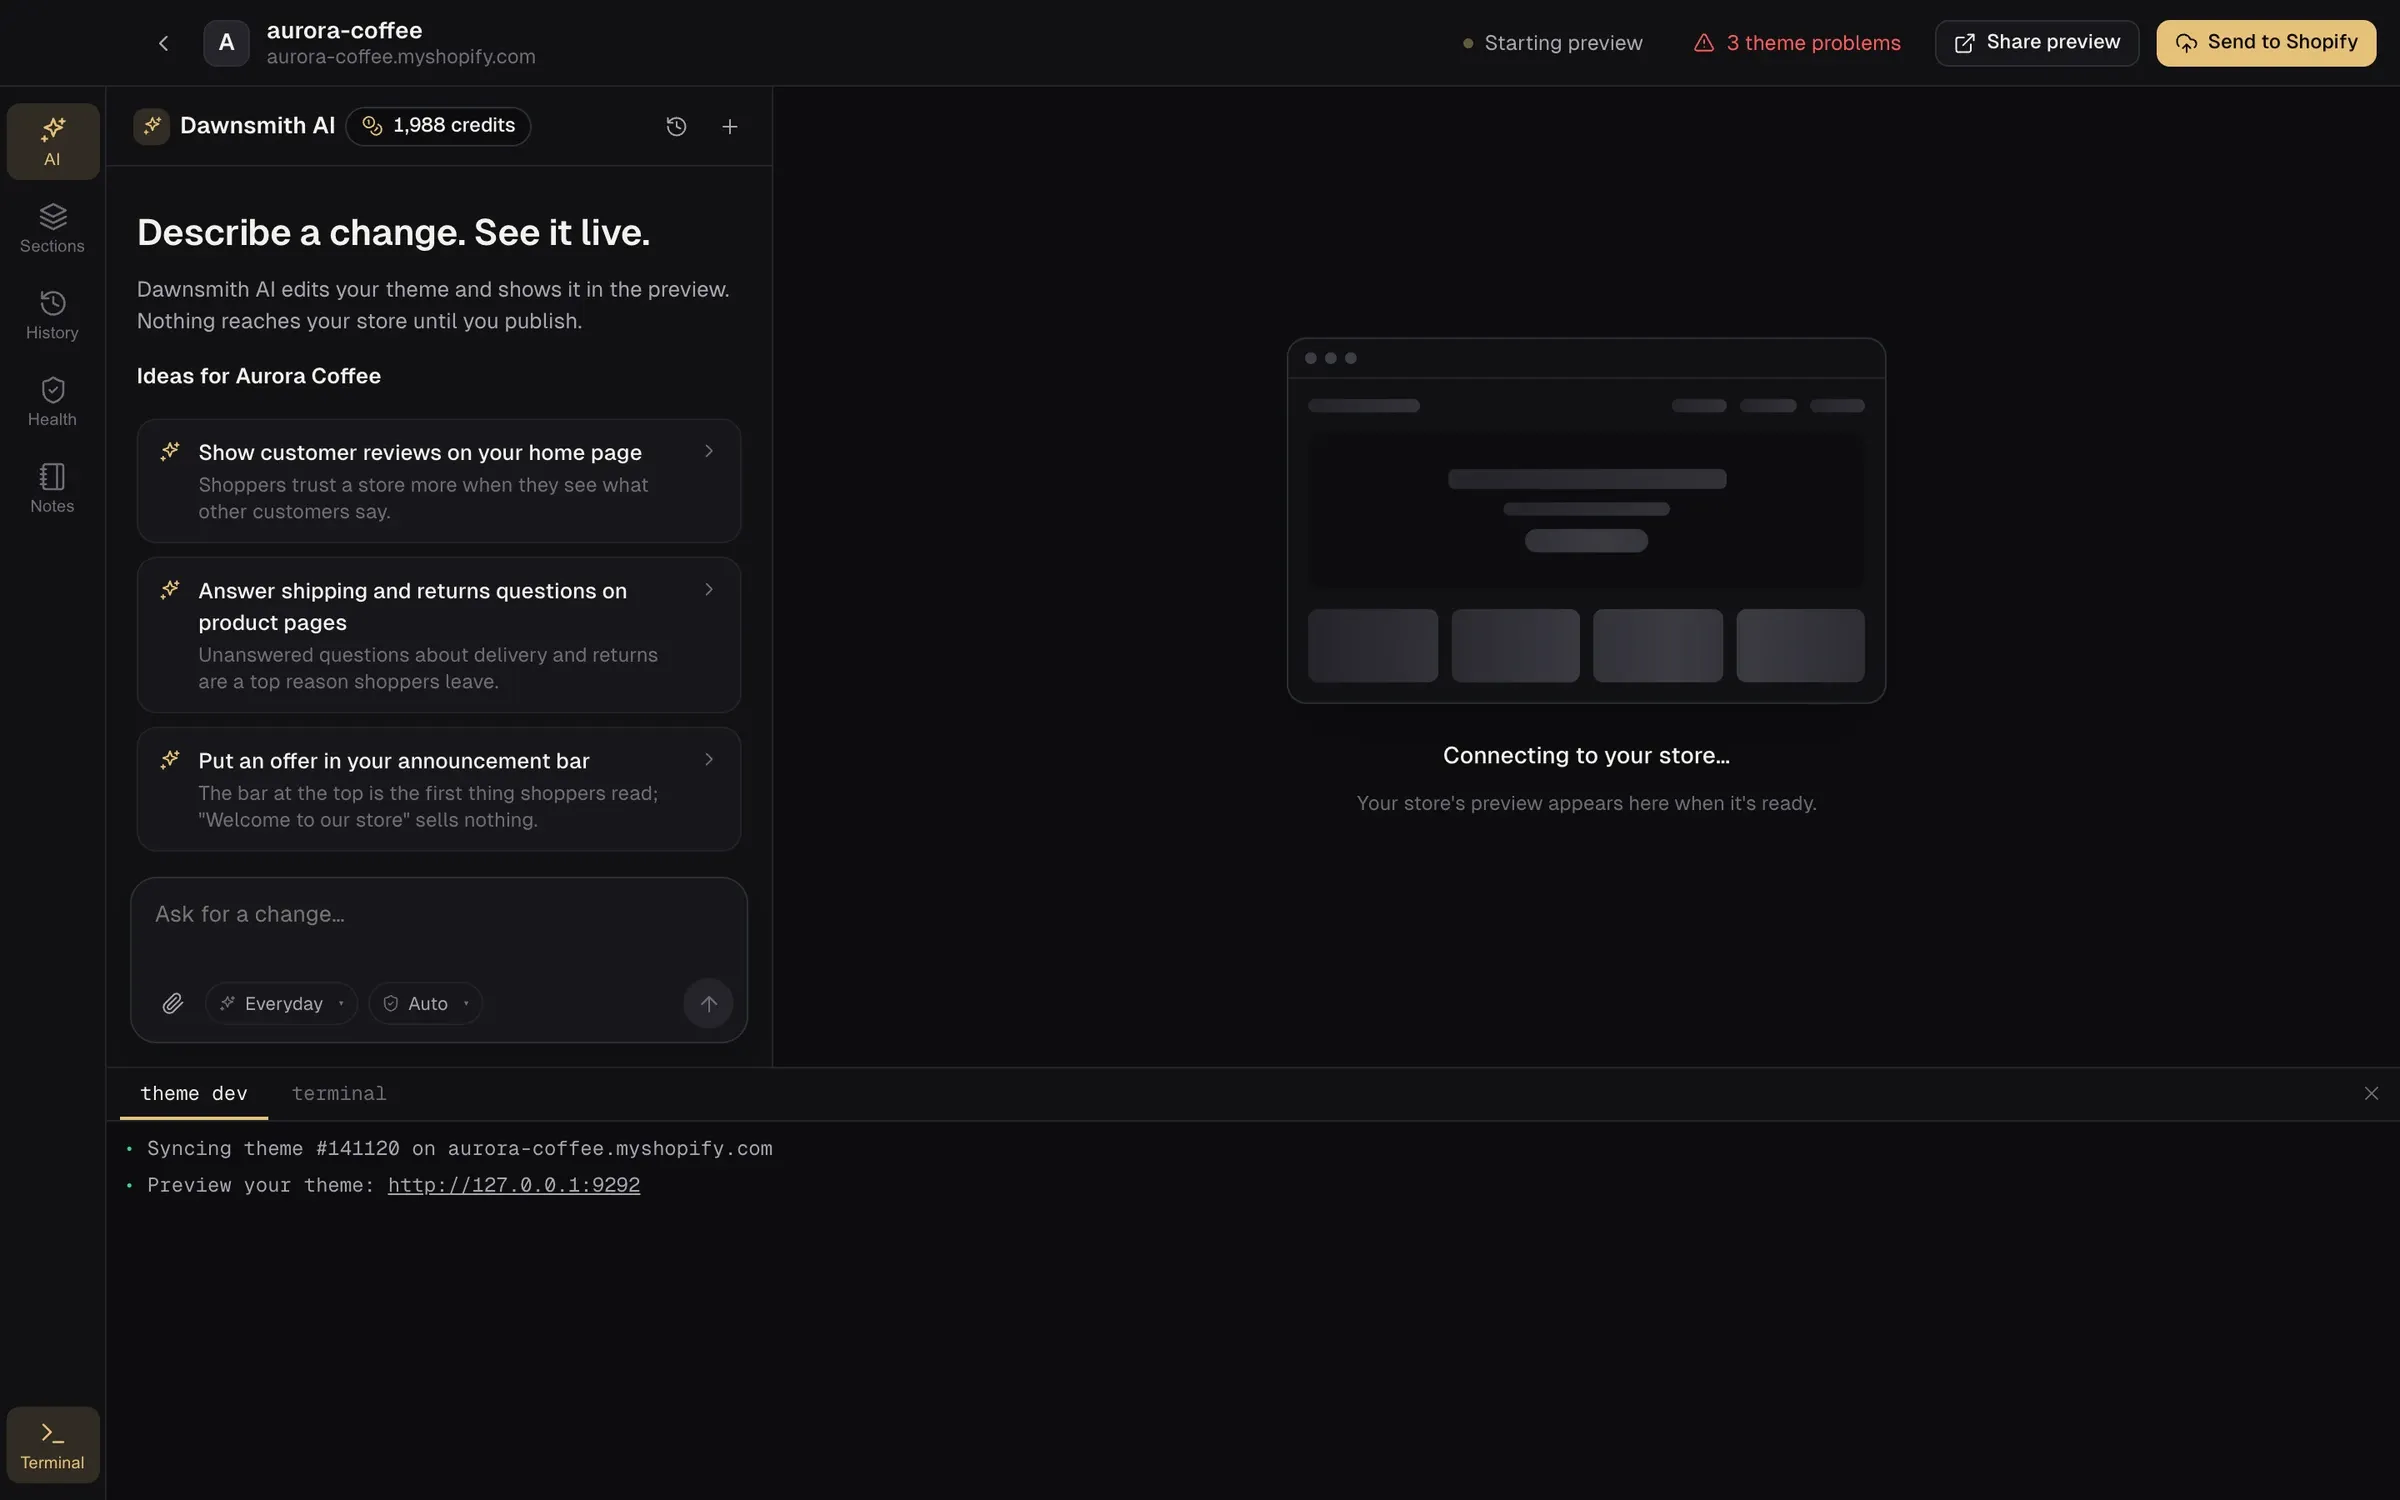Click the Starting preview status

point(1552,43)
